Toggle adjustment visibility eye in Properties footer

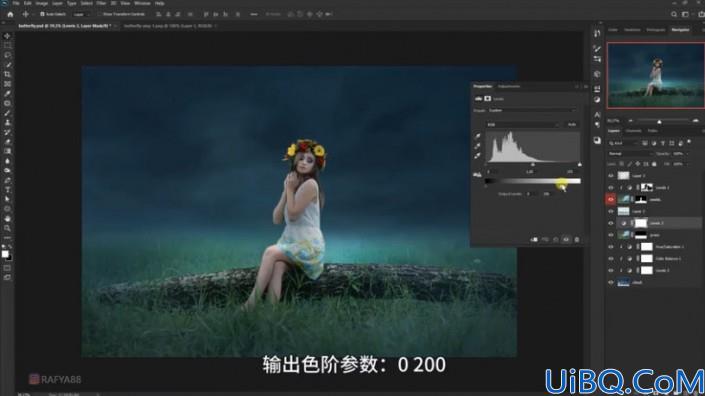[x=566, y=240]
